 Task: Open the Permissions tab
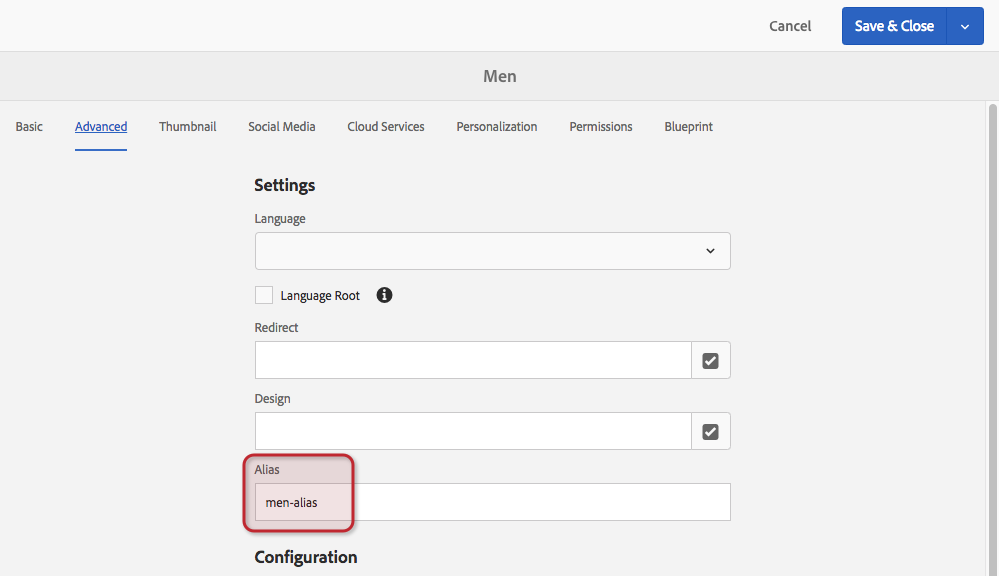pos(601,127)
